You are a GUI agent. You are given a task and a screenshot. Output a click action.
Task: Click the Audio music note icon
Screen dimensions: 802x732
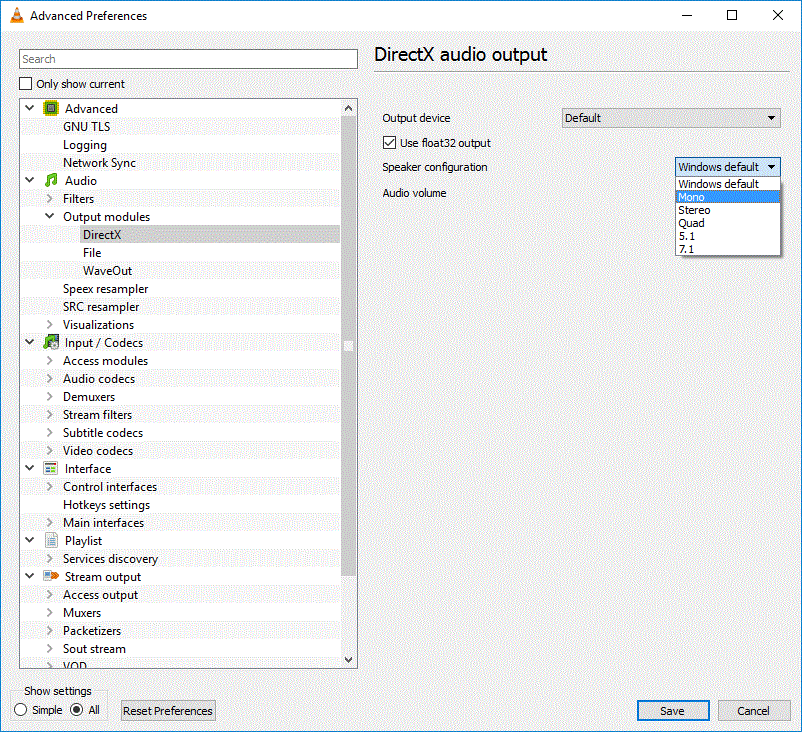(x=51, y=181)
